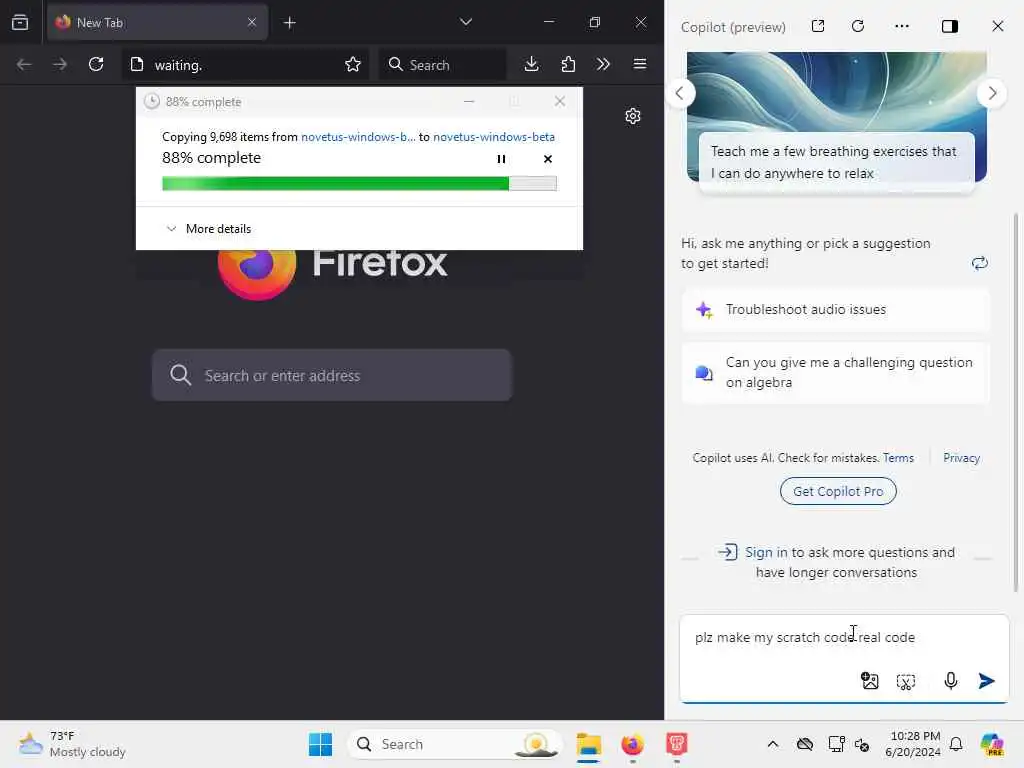Choose challenging algebra question suggestion
The image size is (1024, 768).
tap(835, 372)
